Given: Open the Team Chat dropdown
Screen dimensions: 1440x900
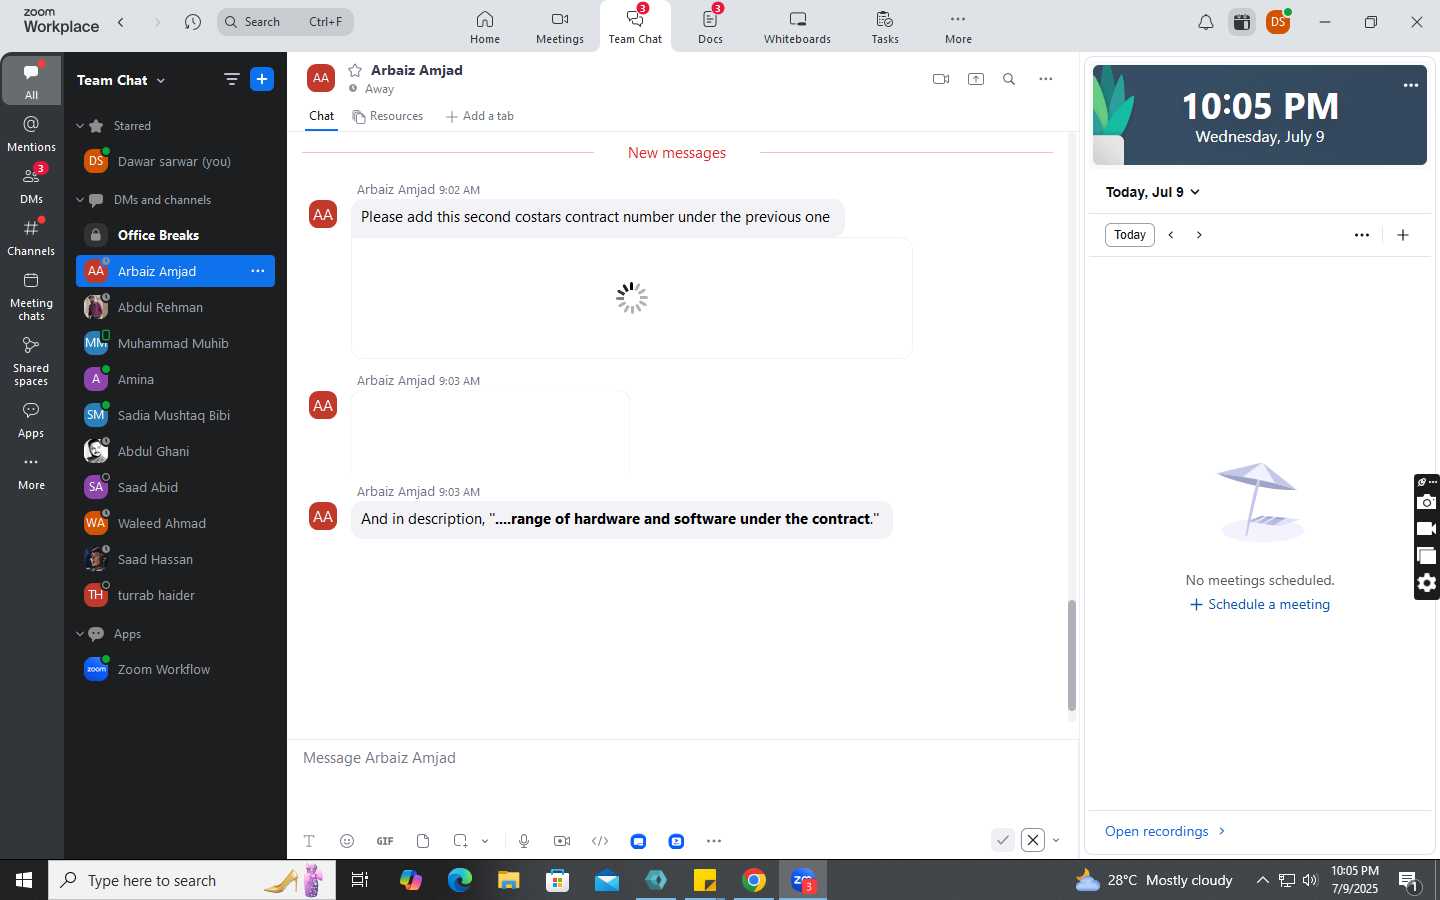Looking at the screenshot, I should [x=121, y=80].
